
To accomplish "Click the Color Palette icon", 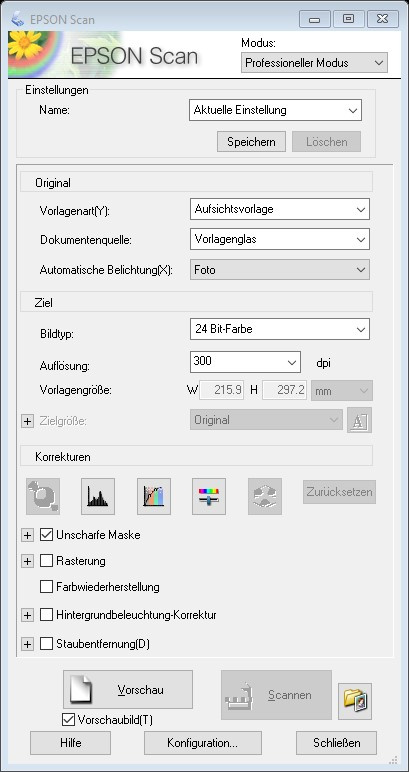I will tap(265, 496).
